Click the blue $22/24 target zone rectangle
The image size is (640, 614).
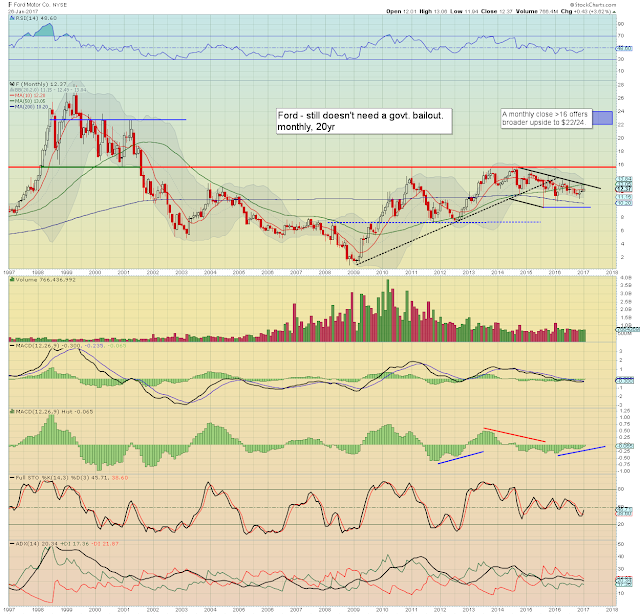[602, 118]
